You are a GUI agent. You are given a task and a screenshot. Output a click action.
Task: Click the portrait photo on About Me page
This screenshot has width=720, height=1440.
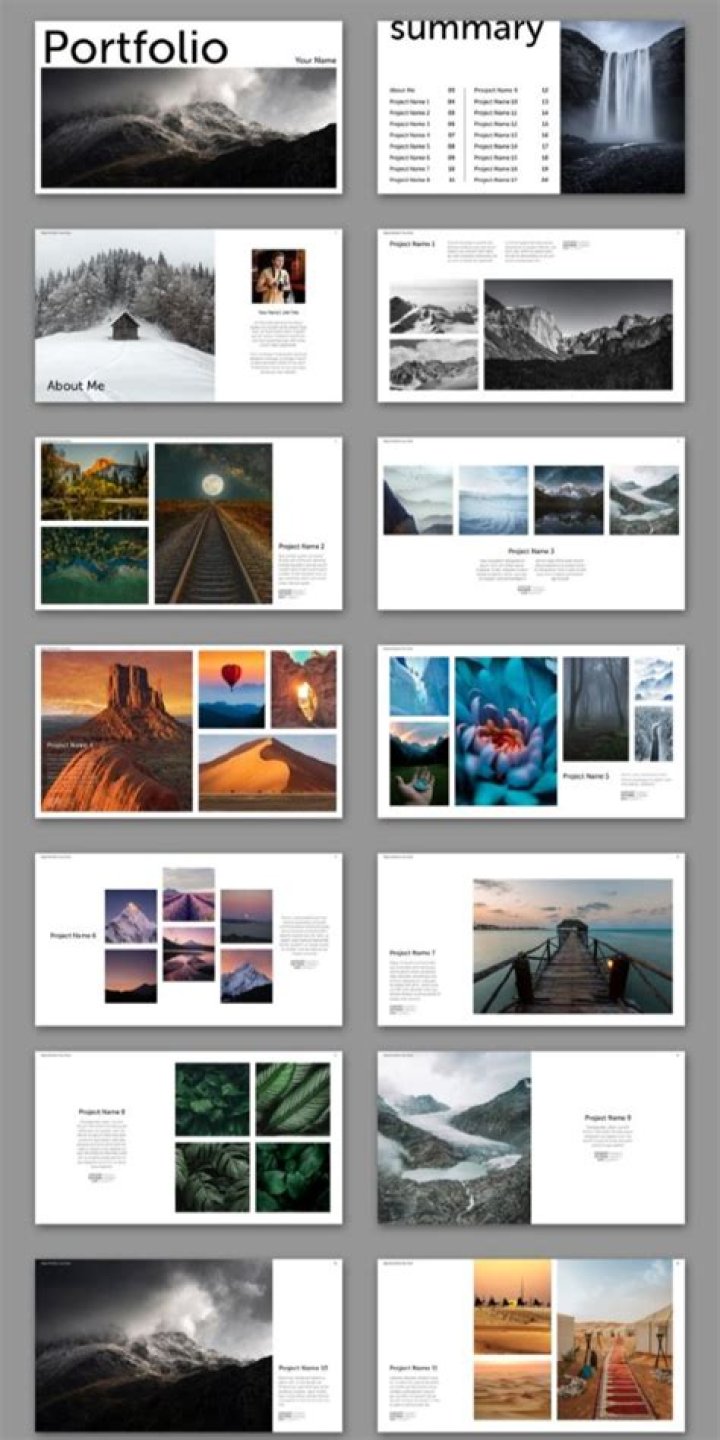278,276
